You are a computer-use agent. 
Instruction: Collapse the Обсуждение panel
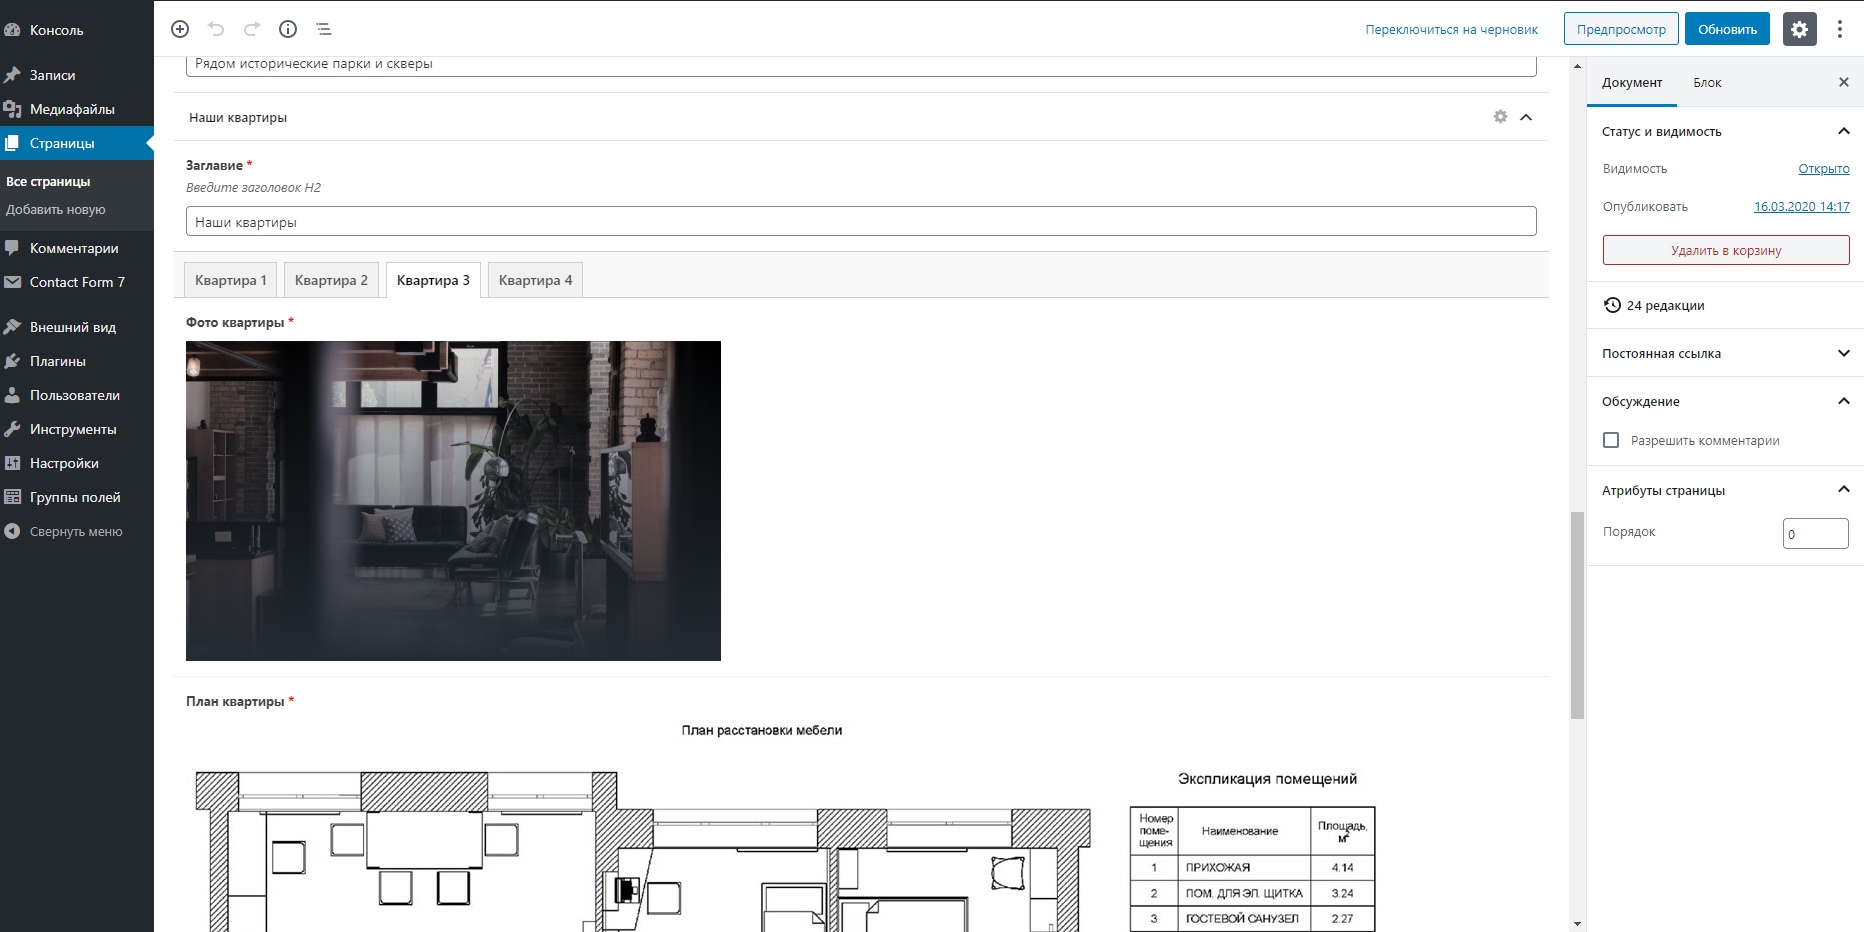coord(1844,401)
